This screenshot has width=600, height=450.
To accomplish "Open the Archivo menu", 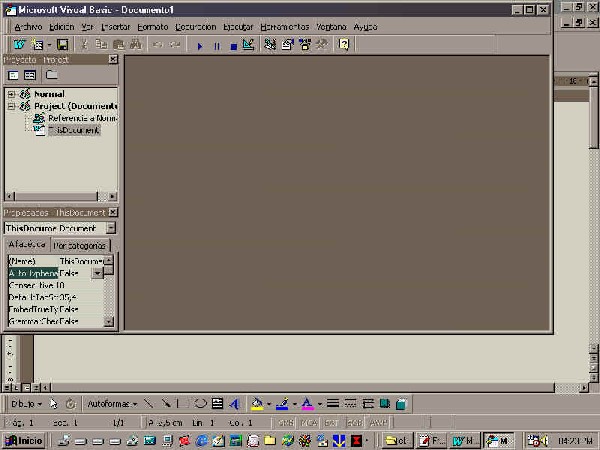I will click(28, 27).
